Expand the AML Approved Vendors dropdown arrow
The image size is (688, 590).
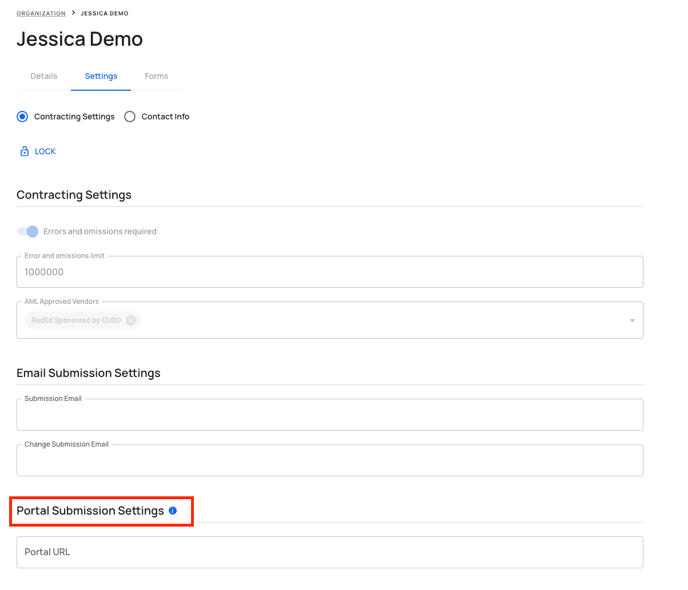coord(632,320)
